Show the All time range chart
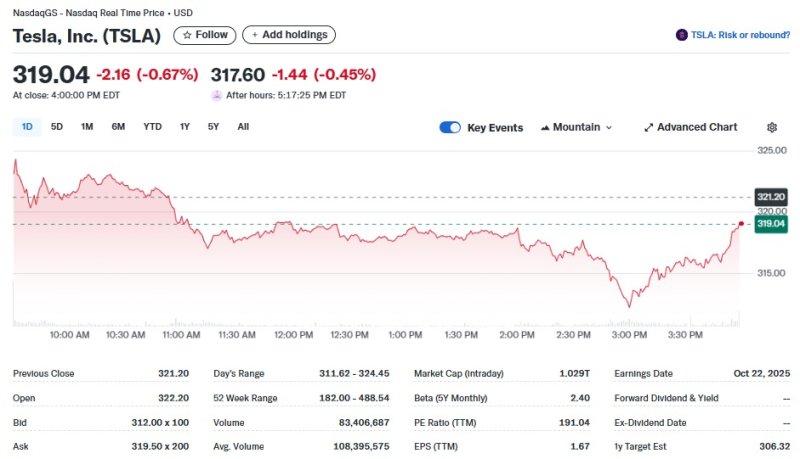The image size is (800, 459). [x=243, y=127]
